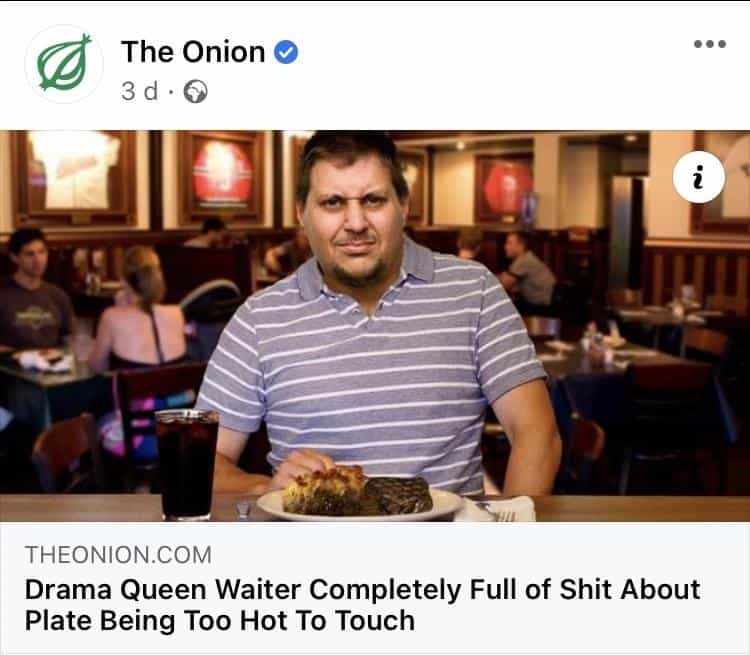Screen dimensions: 750x655
Task: Click the globe public audience icon
Action: coord(196,91)
